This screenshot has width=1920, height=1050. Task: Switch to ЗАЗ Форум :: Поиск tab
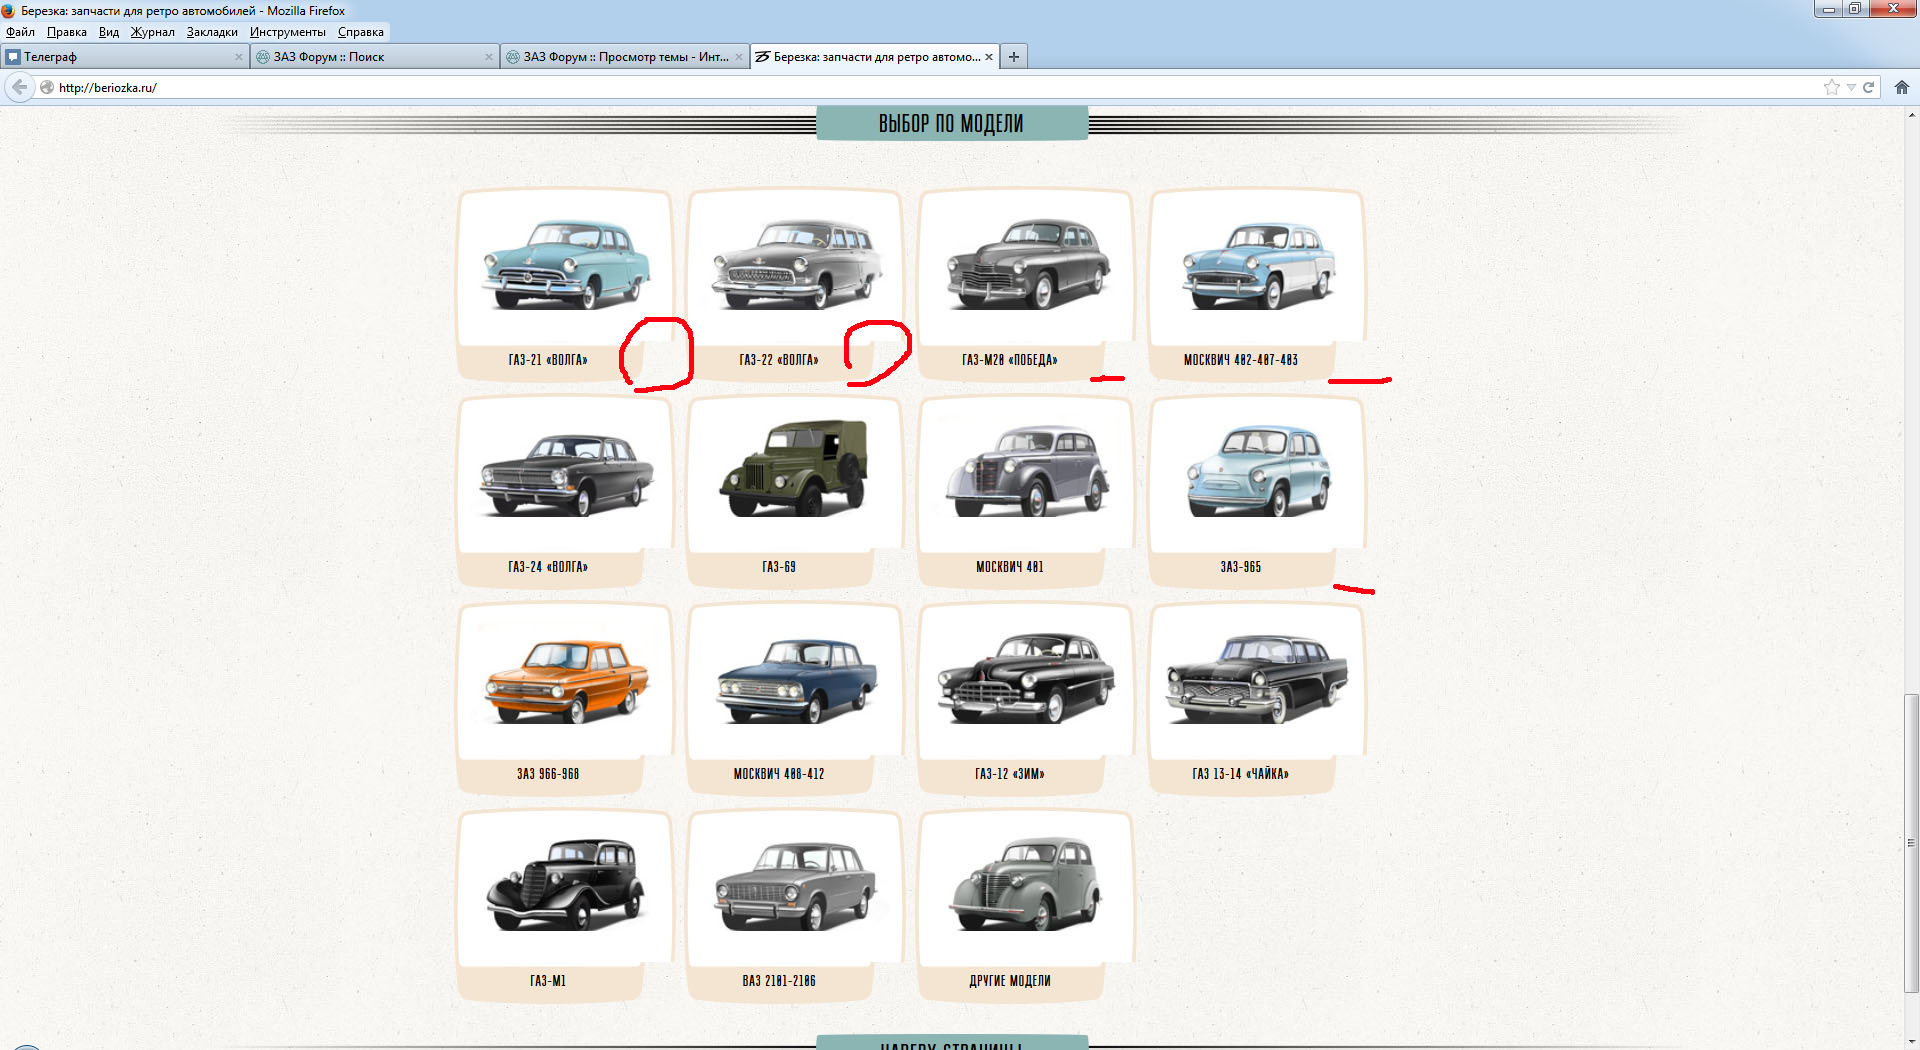pyautogui.click(x=374, y=57)
